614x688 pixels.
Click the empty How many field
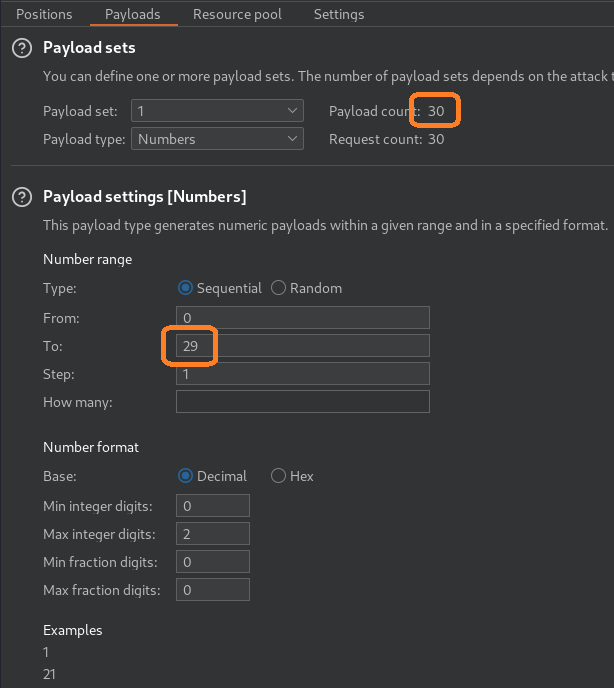click(302, 402)
